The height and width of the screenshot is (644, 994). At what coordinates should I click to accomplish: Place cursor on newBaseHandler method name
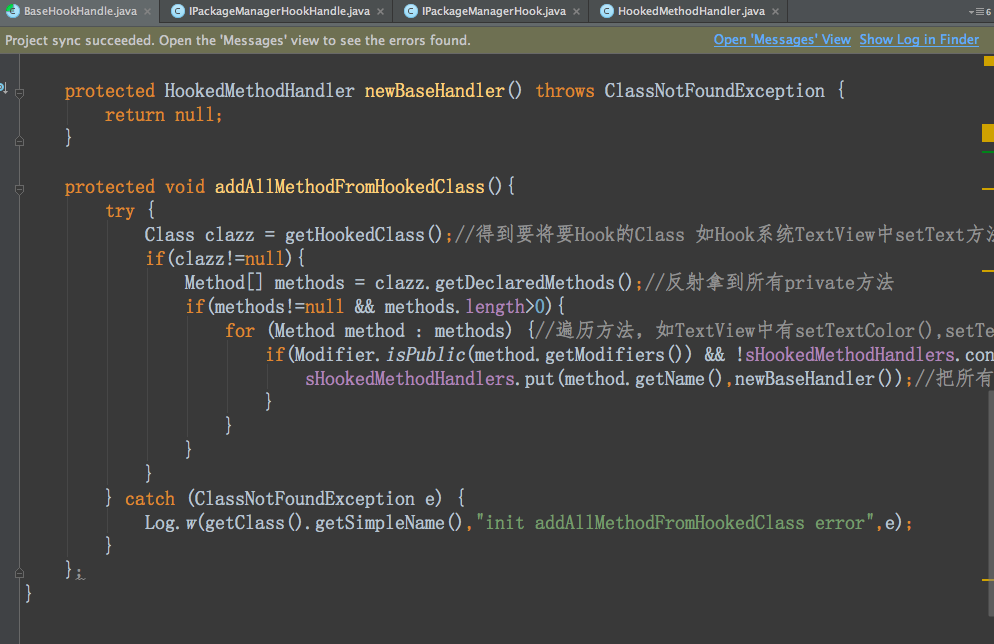pos(435,91)
